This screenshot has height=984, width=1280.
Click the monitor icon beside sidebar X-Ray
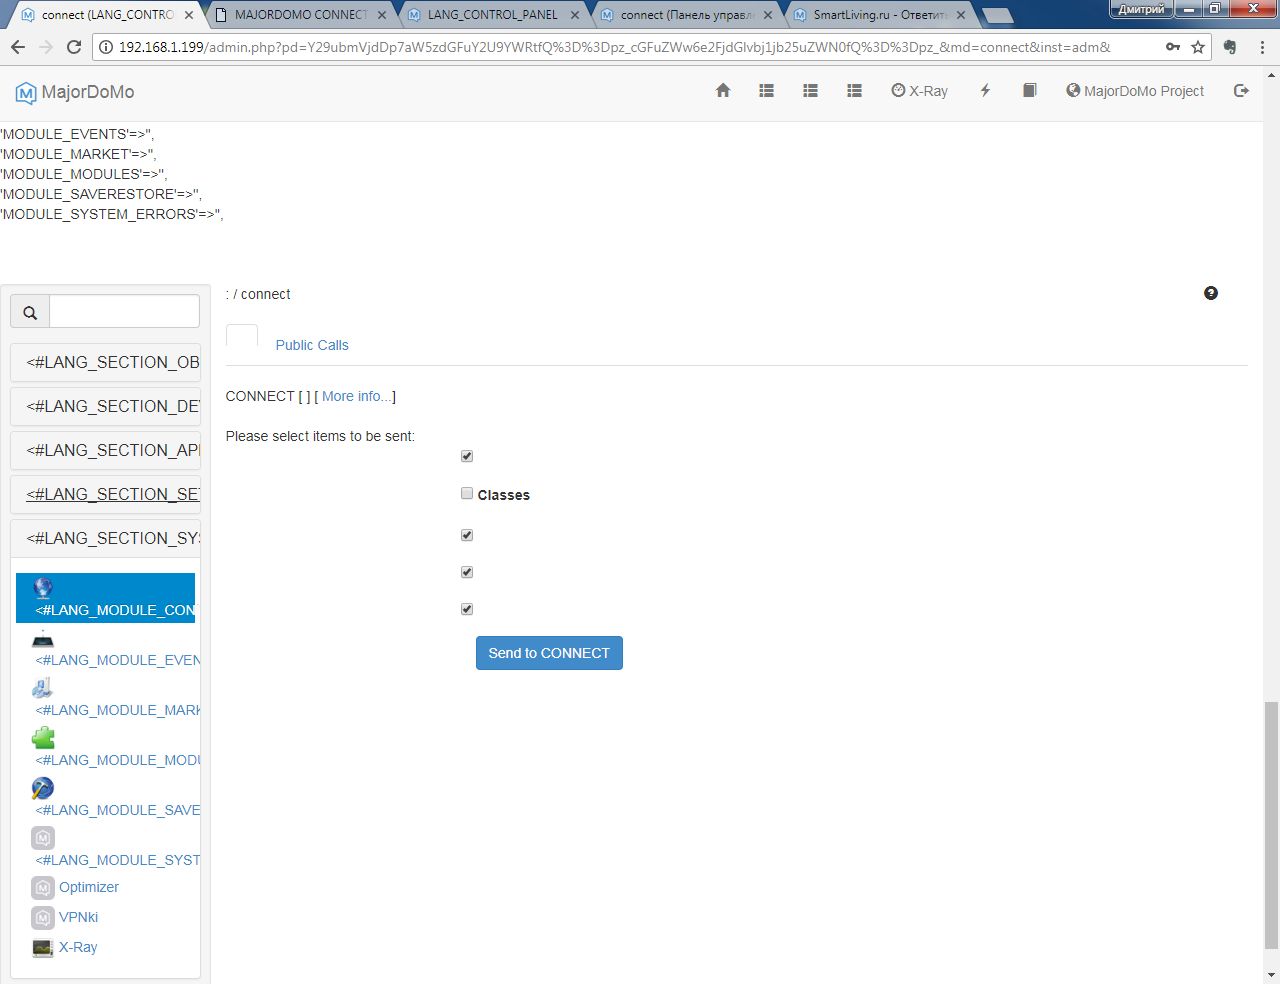point(43,948)
